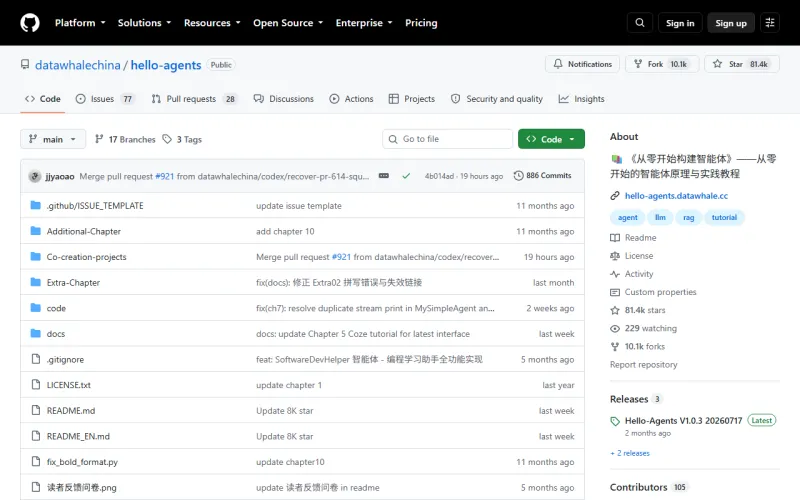Fork the hello-agents repository
The image size is (800, 500).
pyautogui.click(x=662, y=64)
